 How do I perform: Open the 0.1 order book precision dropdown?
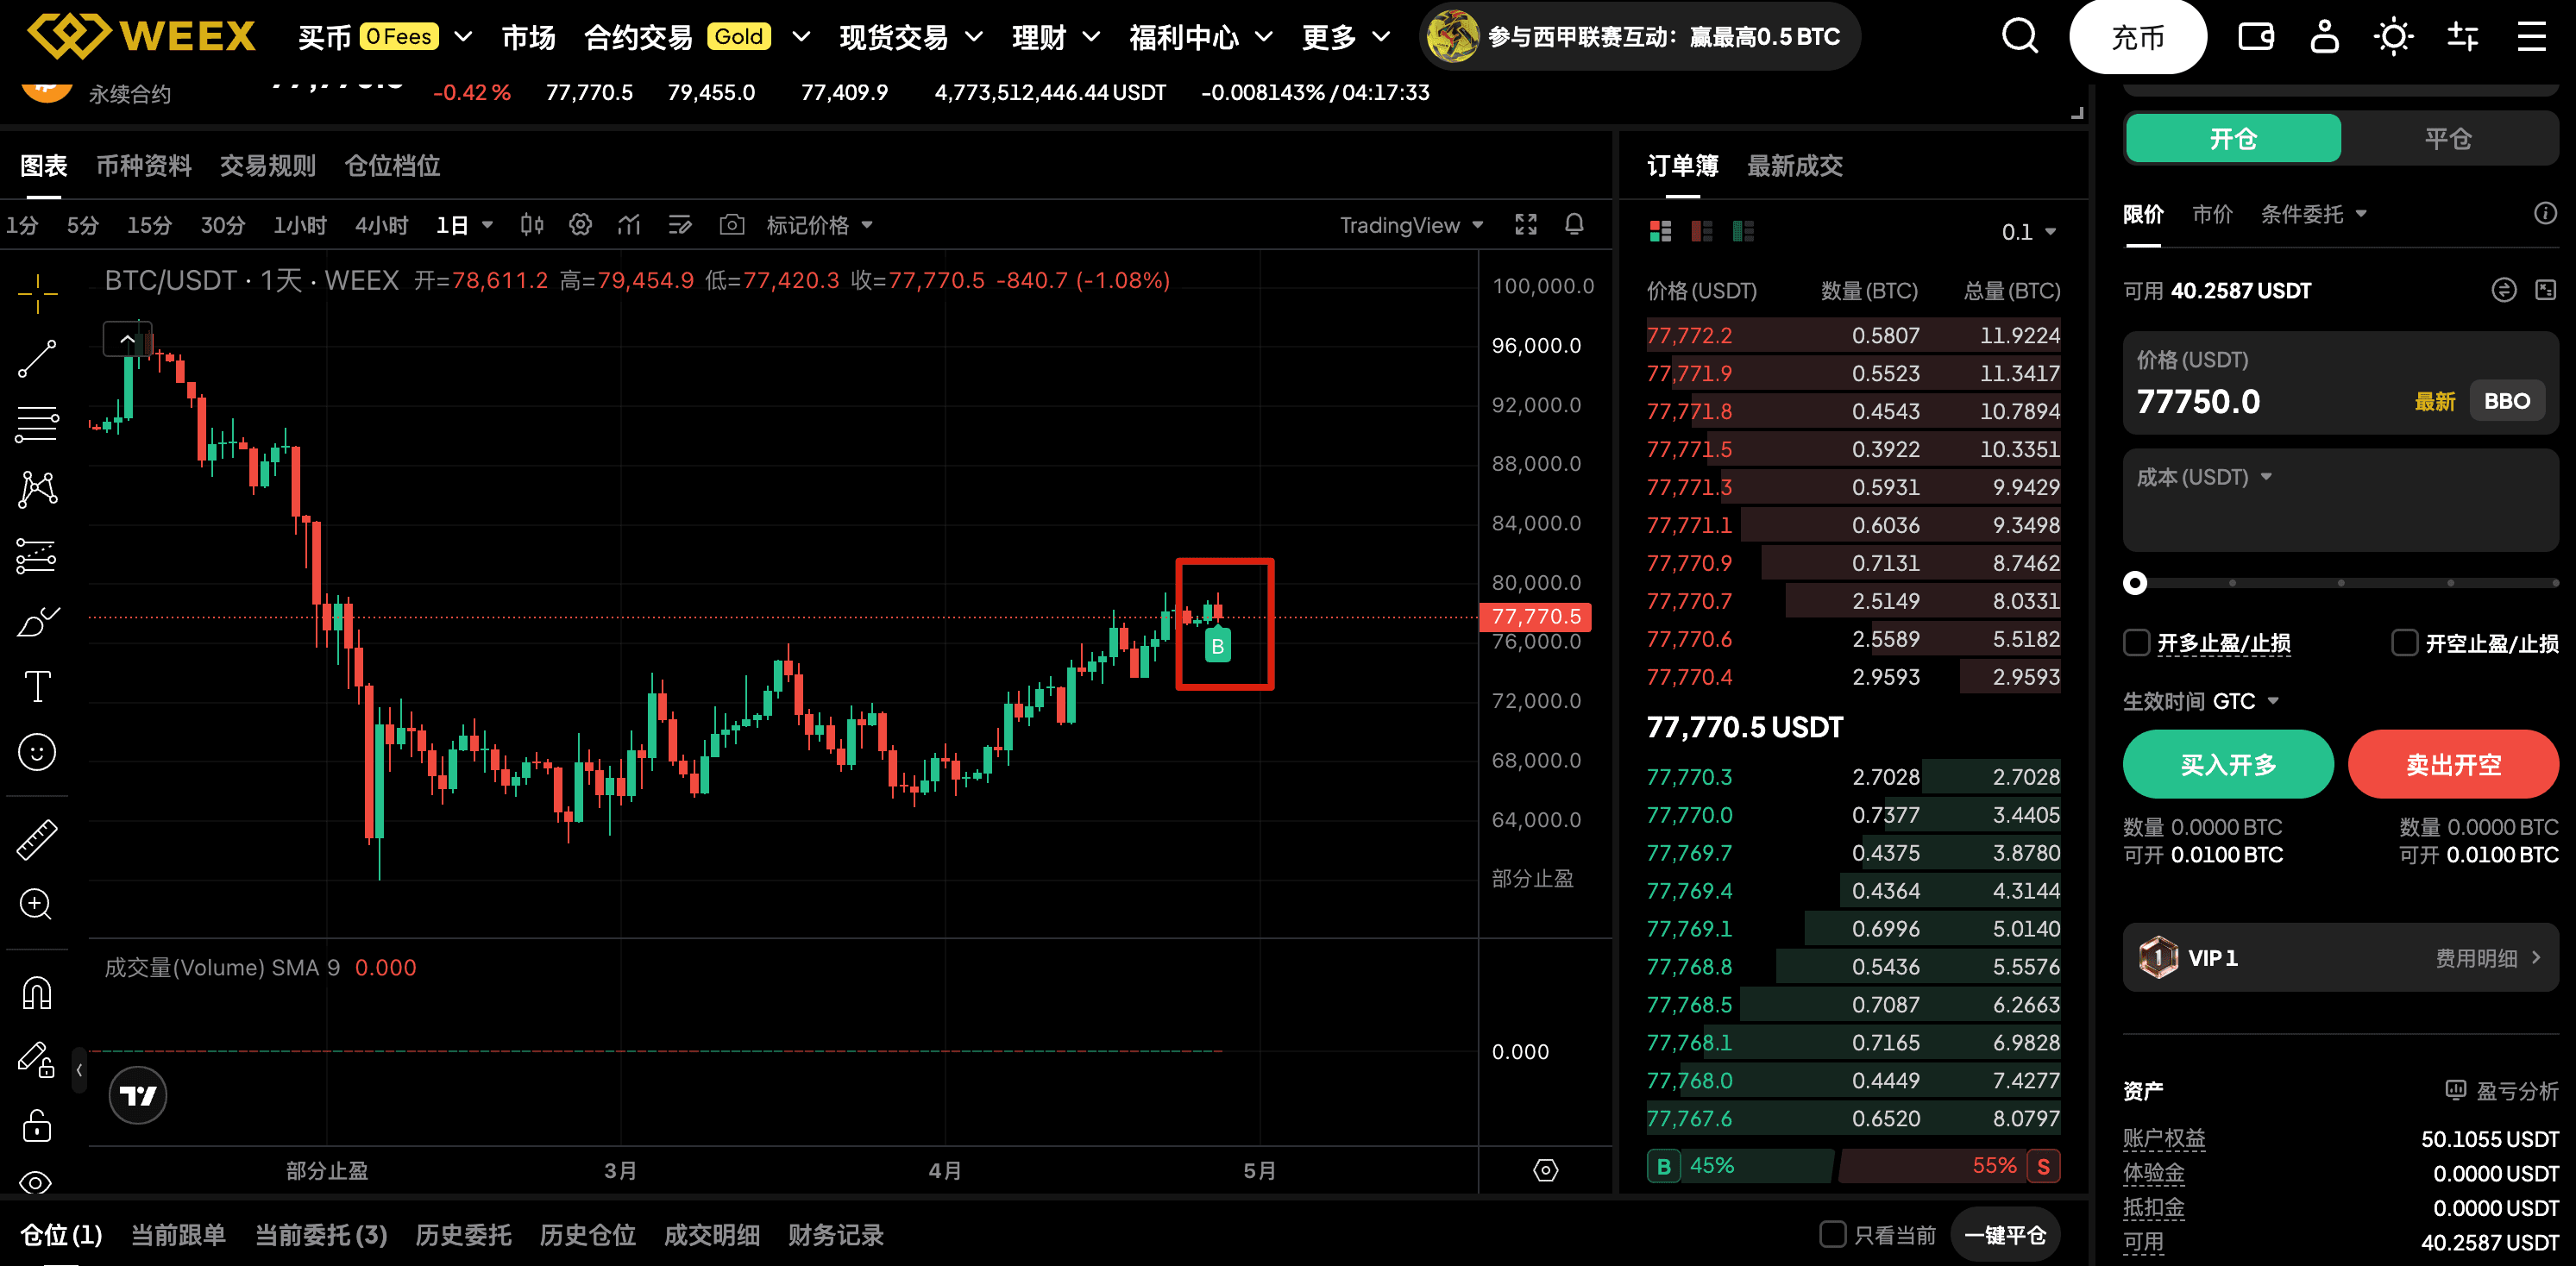[2029, 232]
